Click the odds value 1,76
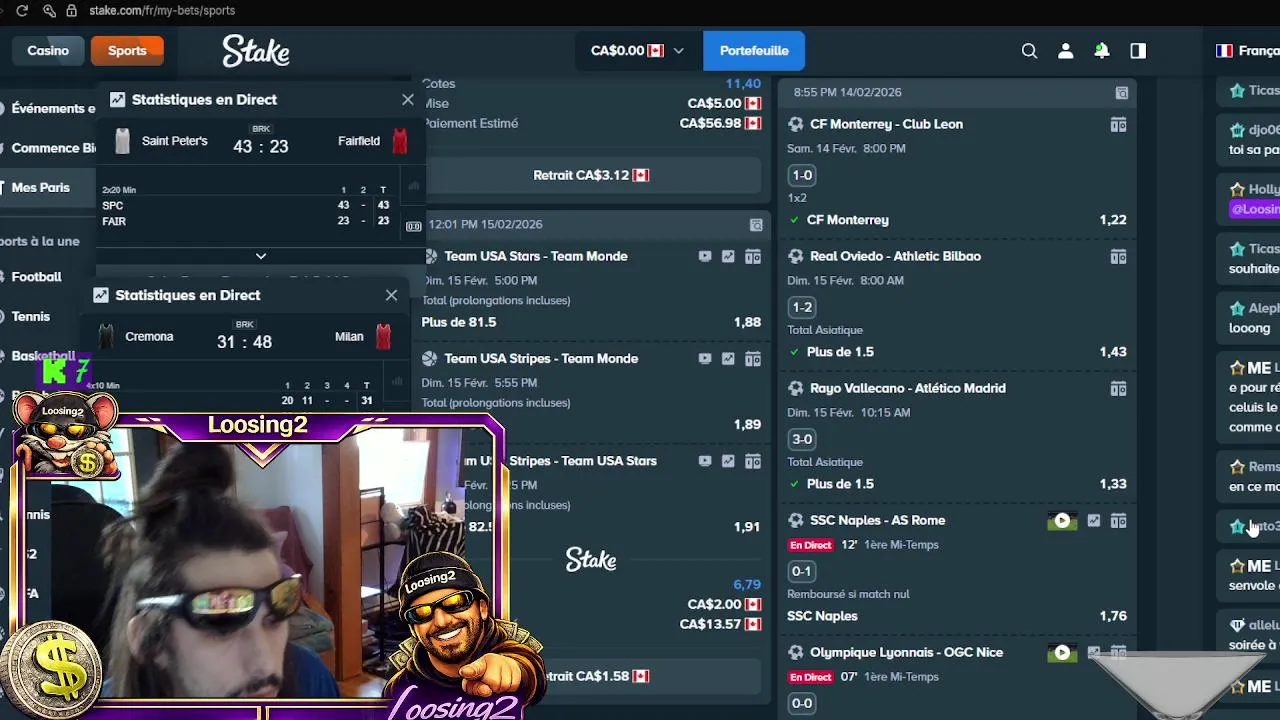This screenshot has width=1280, height=720. pyautogui.click(x=1113, y=616)
